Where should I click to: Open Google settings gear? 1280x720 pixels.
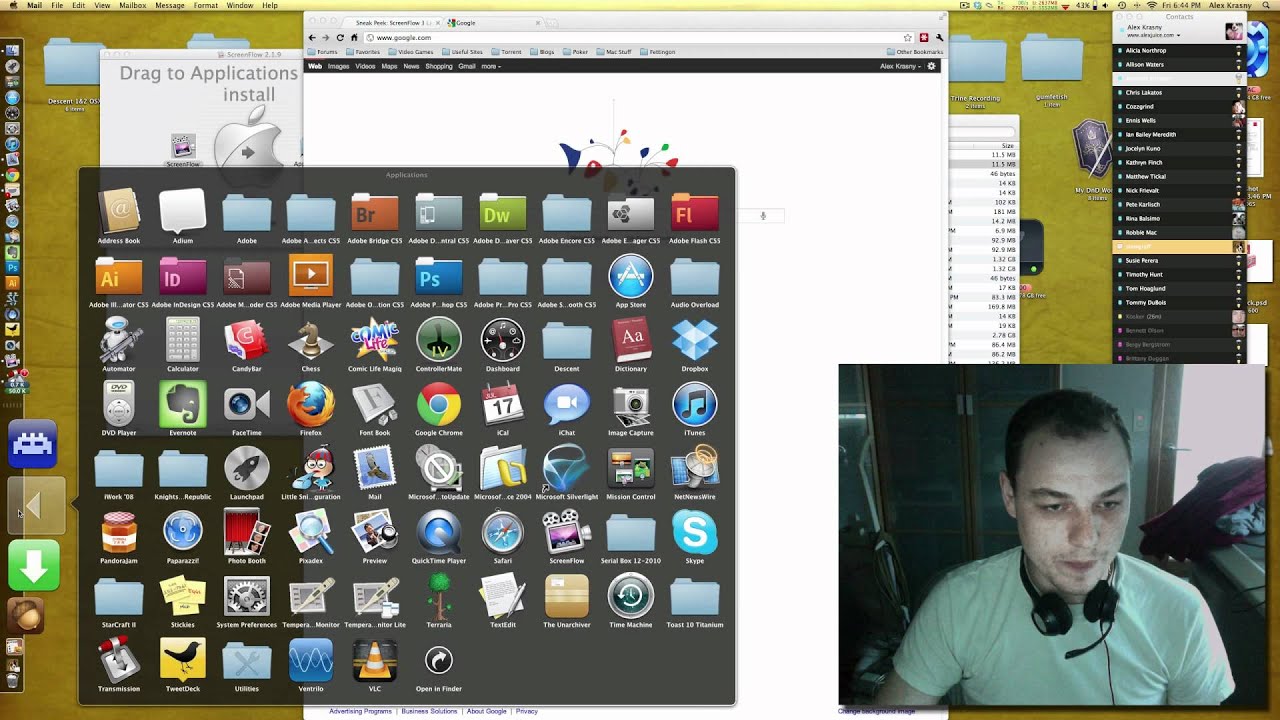point(932,66)
